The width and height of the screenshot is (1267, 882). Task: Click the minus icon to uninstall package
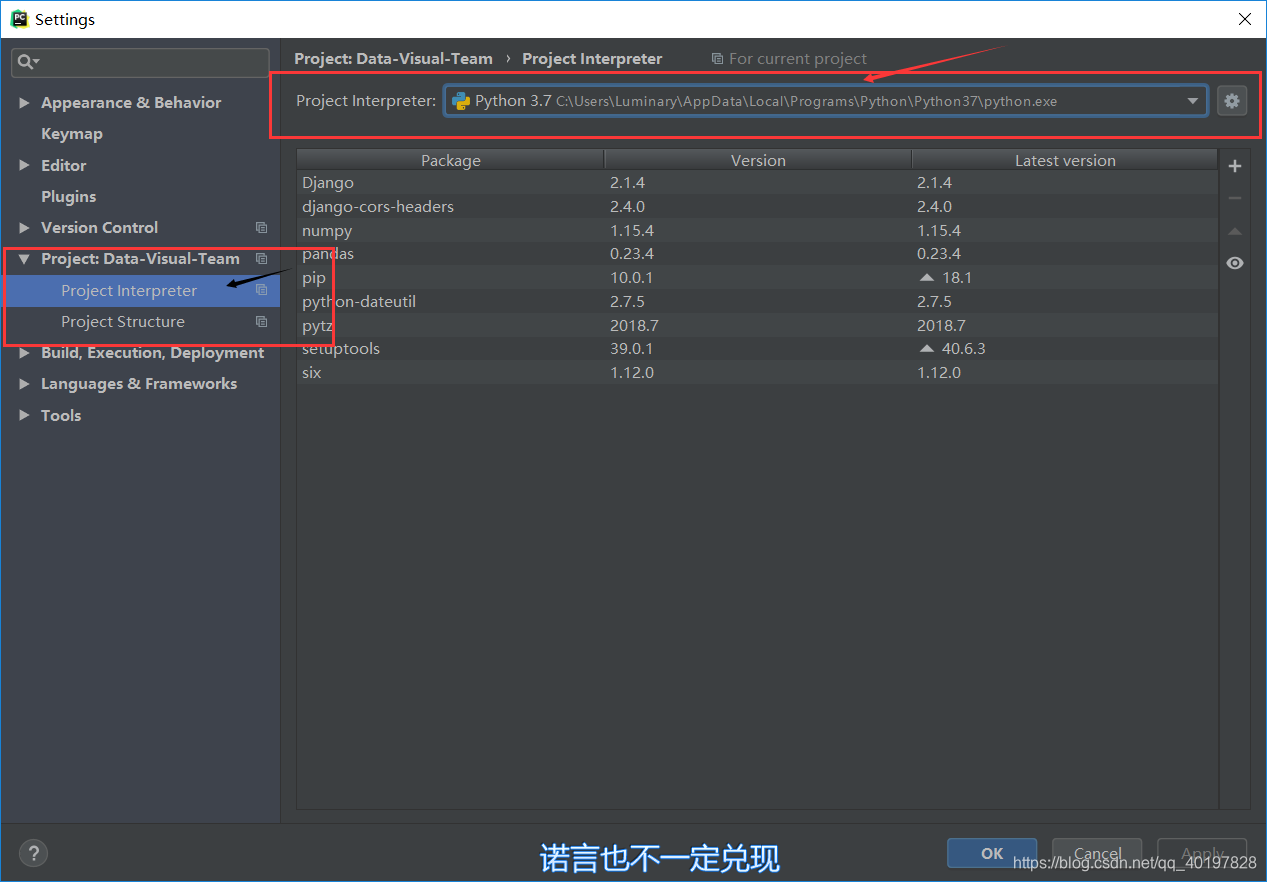(x=1235, y=198)
